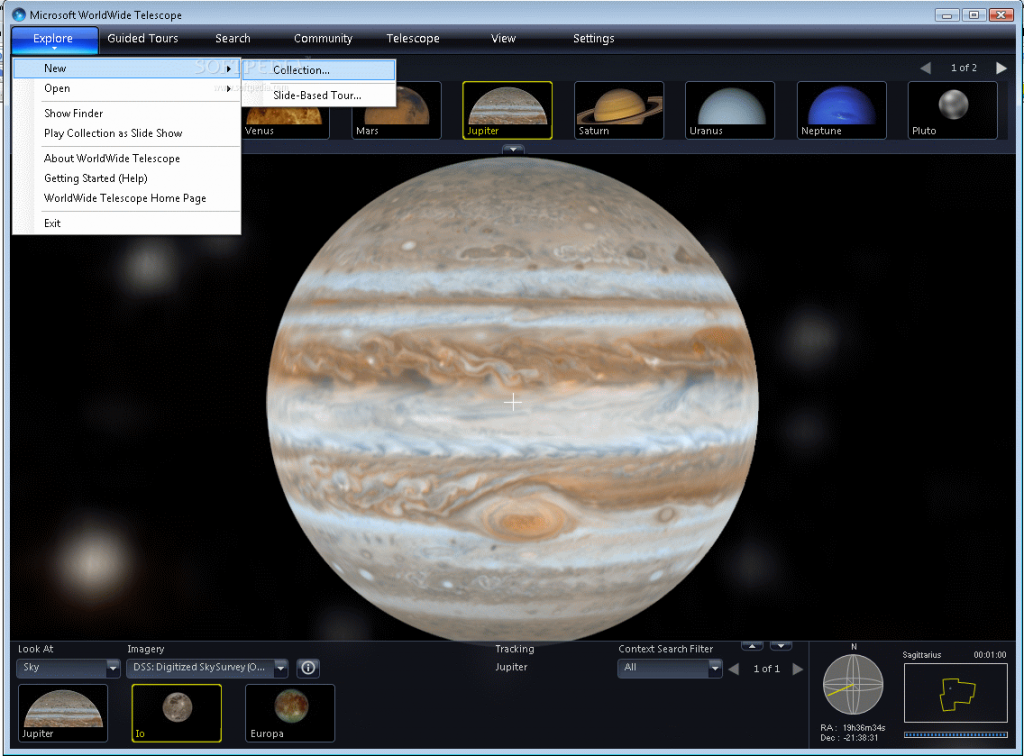Open the Explore menu tab
This screenshot has width=1024, height=756.
point(54,39)
